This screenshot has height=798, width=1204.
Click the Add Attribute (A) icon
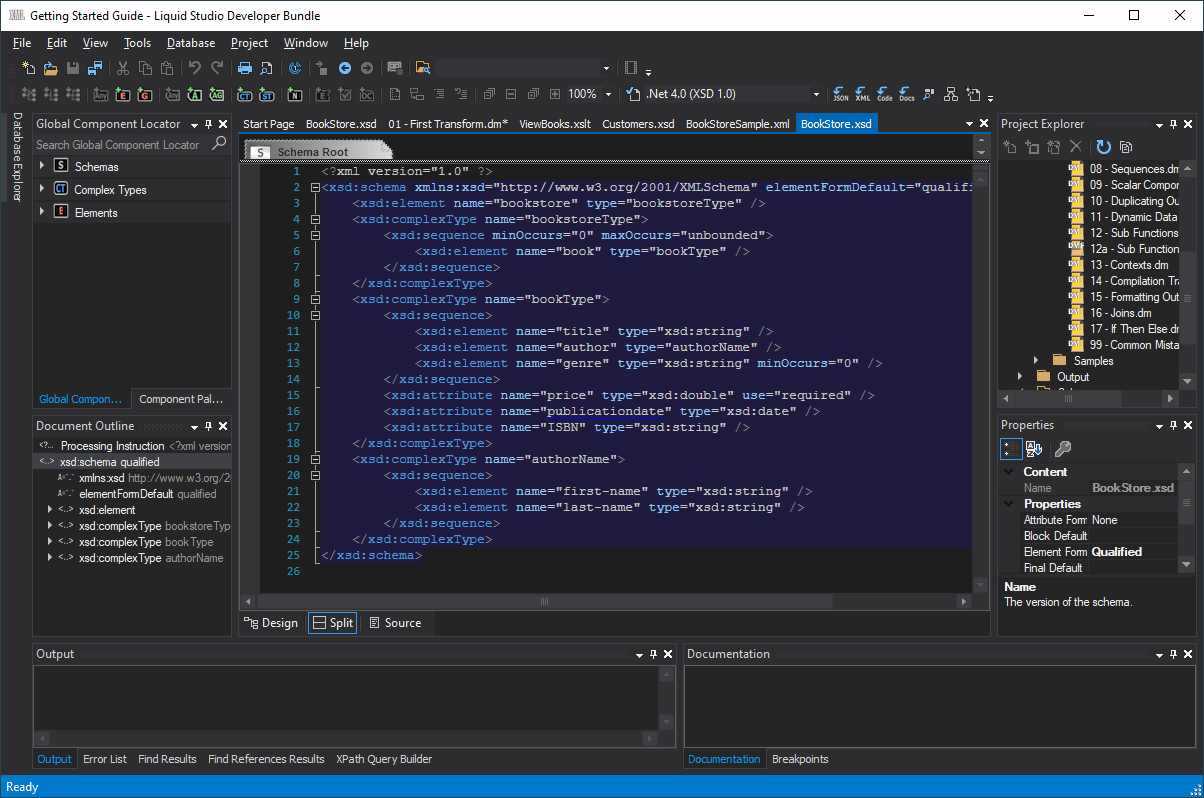(195, 94)
